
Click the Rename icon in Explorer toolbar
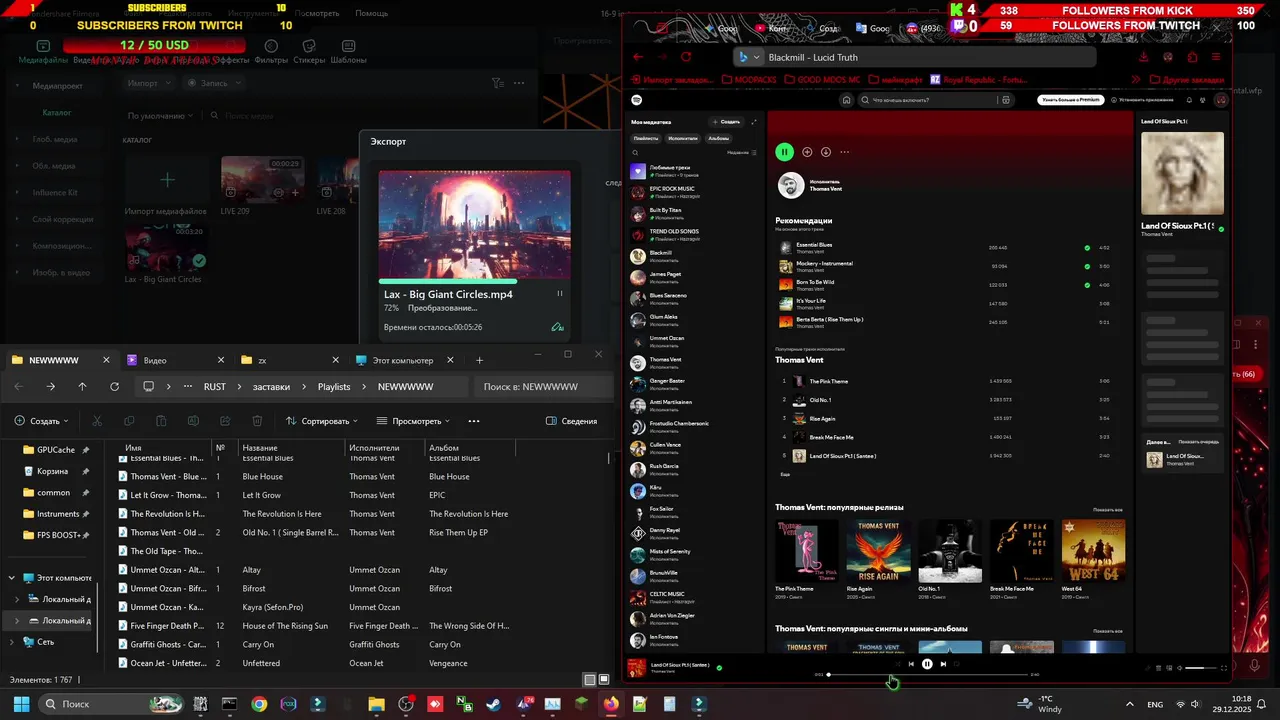193,421
